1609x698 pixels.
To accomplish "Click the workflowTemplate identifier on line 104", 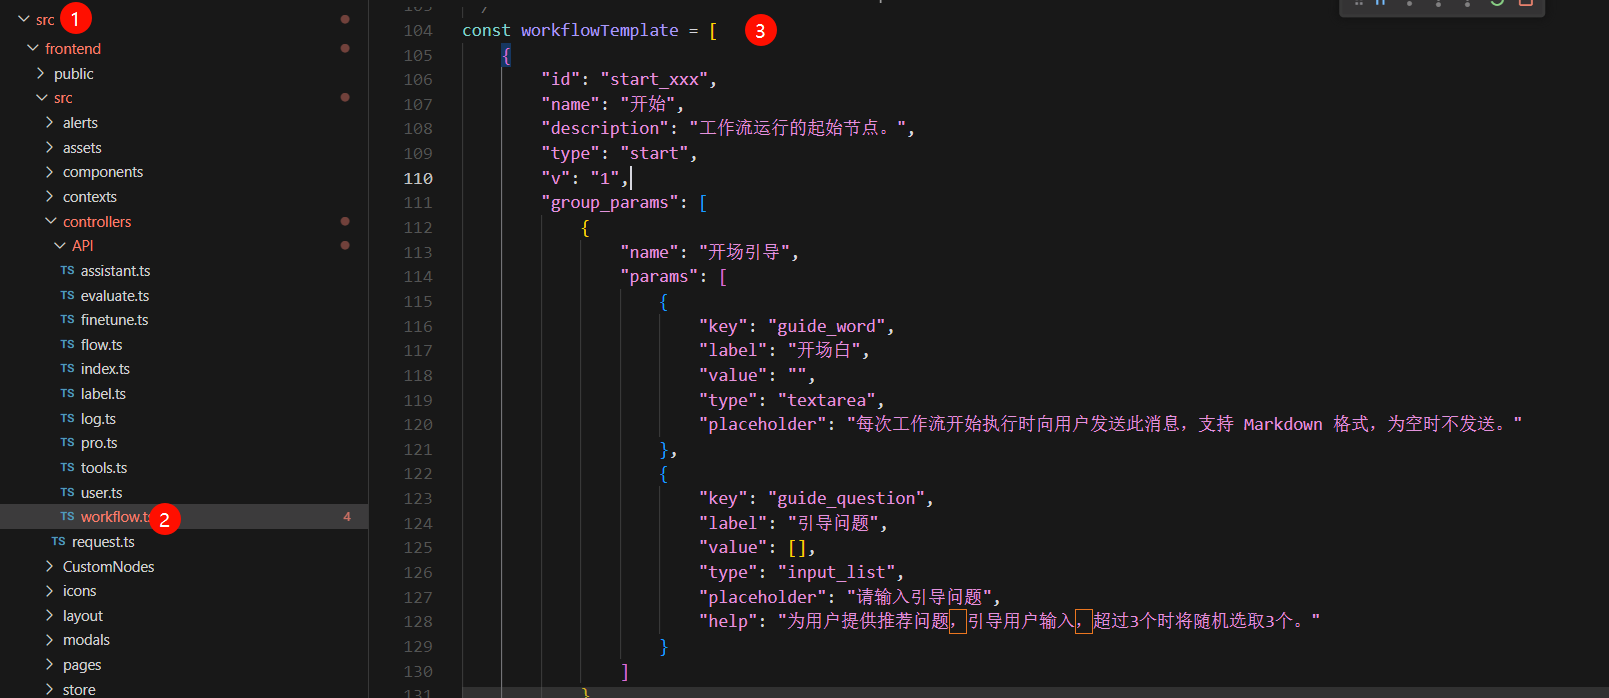I will point(600,31).
